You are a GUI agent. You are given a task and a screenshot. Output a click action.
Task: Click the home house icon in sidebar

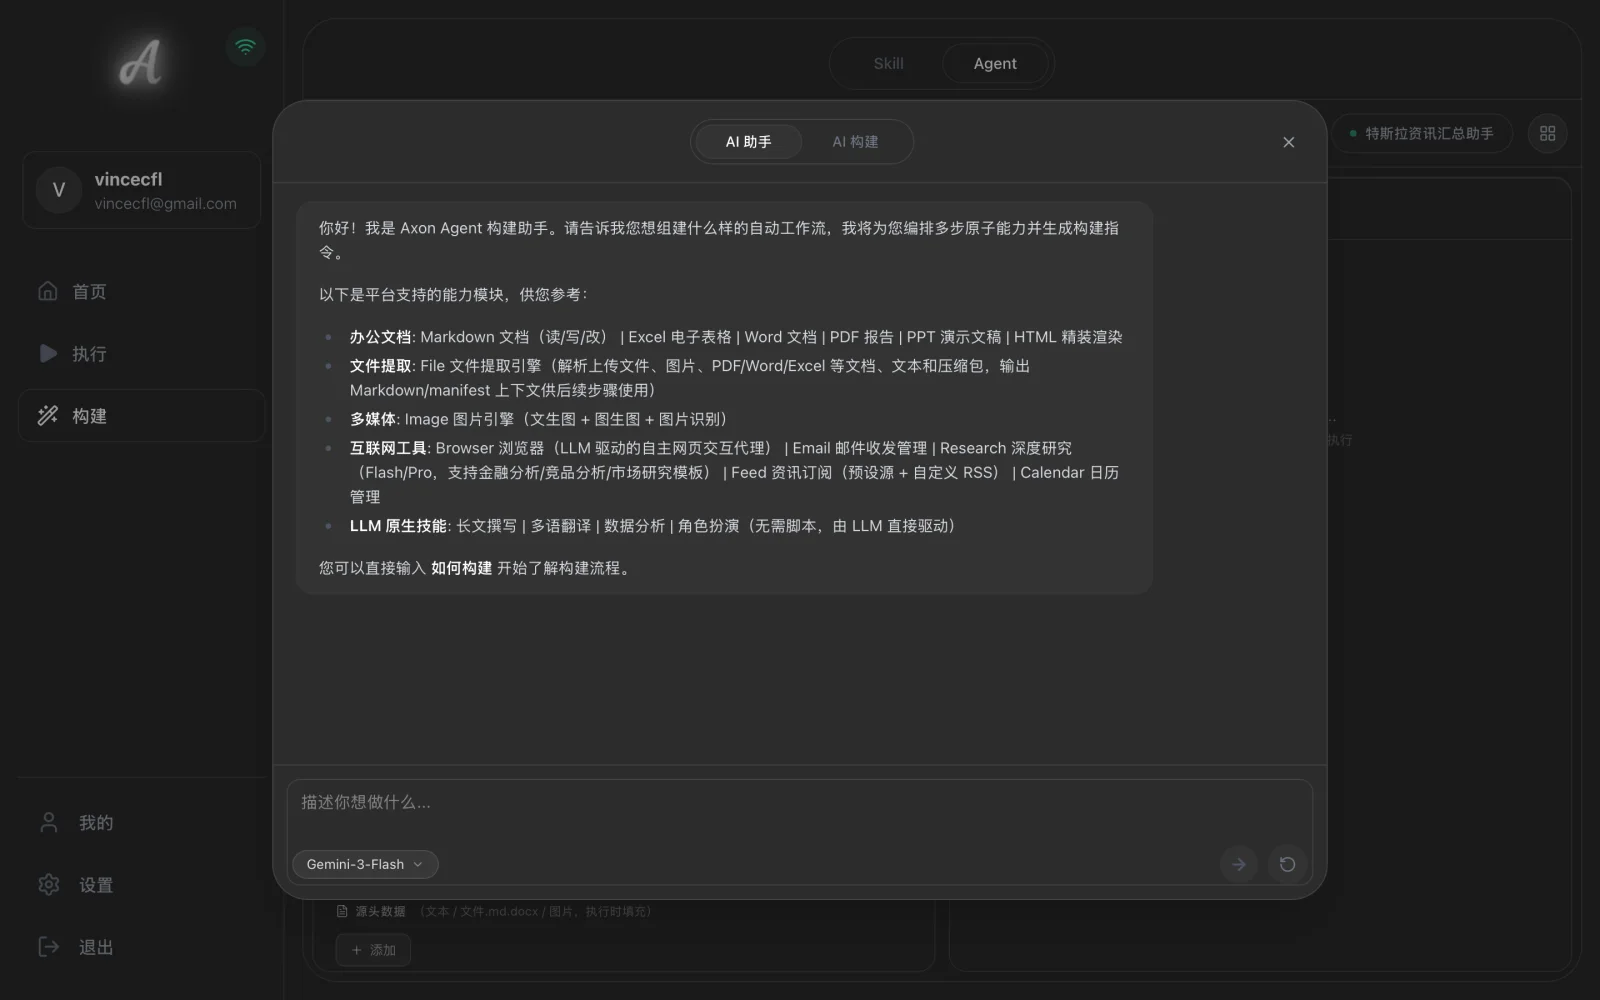48,291
